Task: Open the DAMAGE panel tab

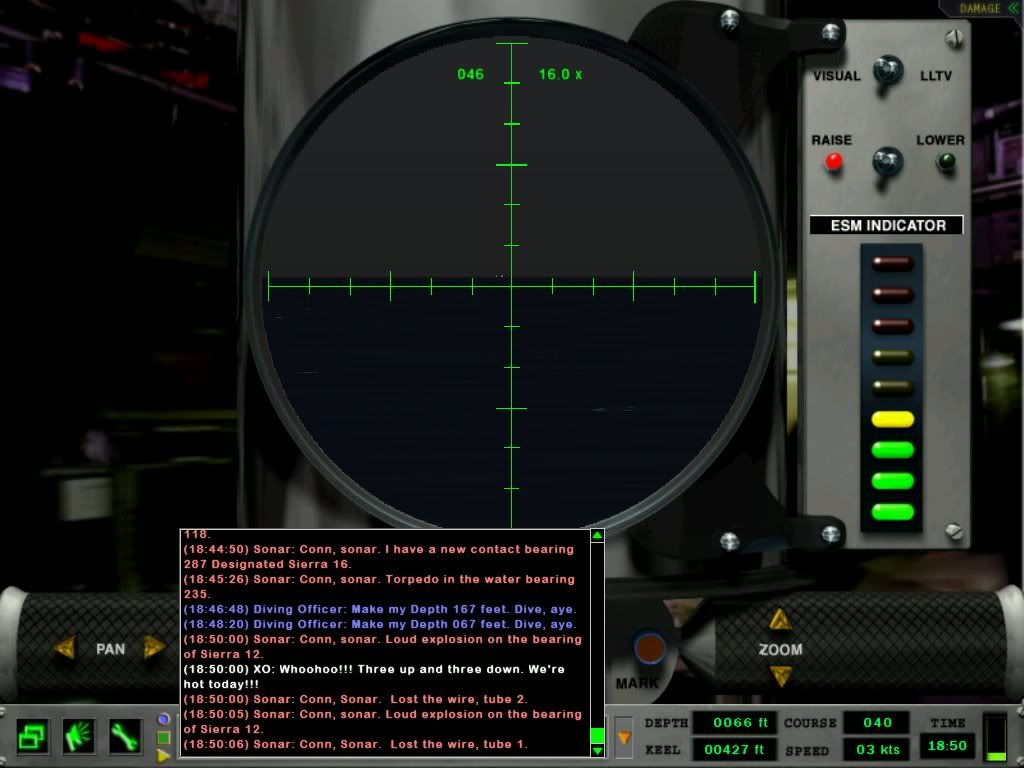Action: pos(984,8)
